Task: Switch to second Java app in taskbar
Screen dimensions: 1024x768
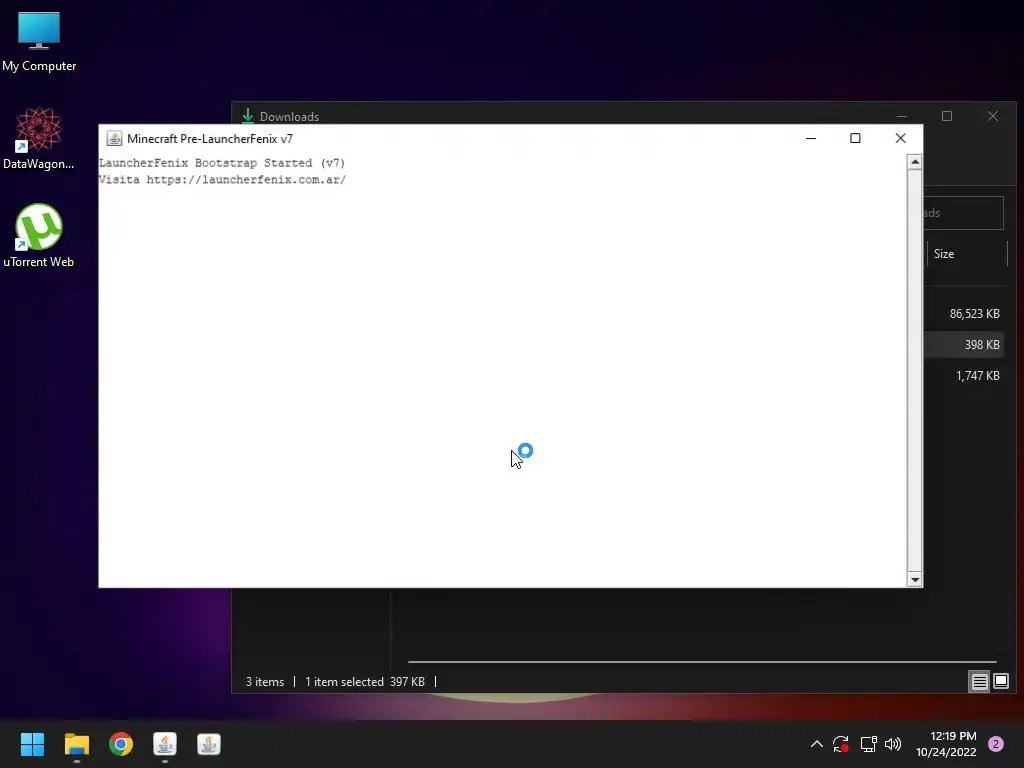Action: coord(209,744)
